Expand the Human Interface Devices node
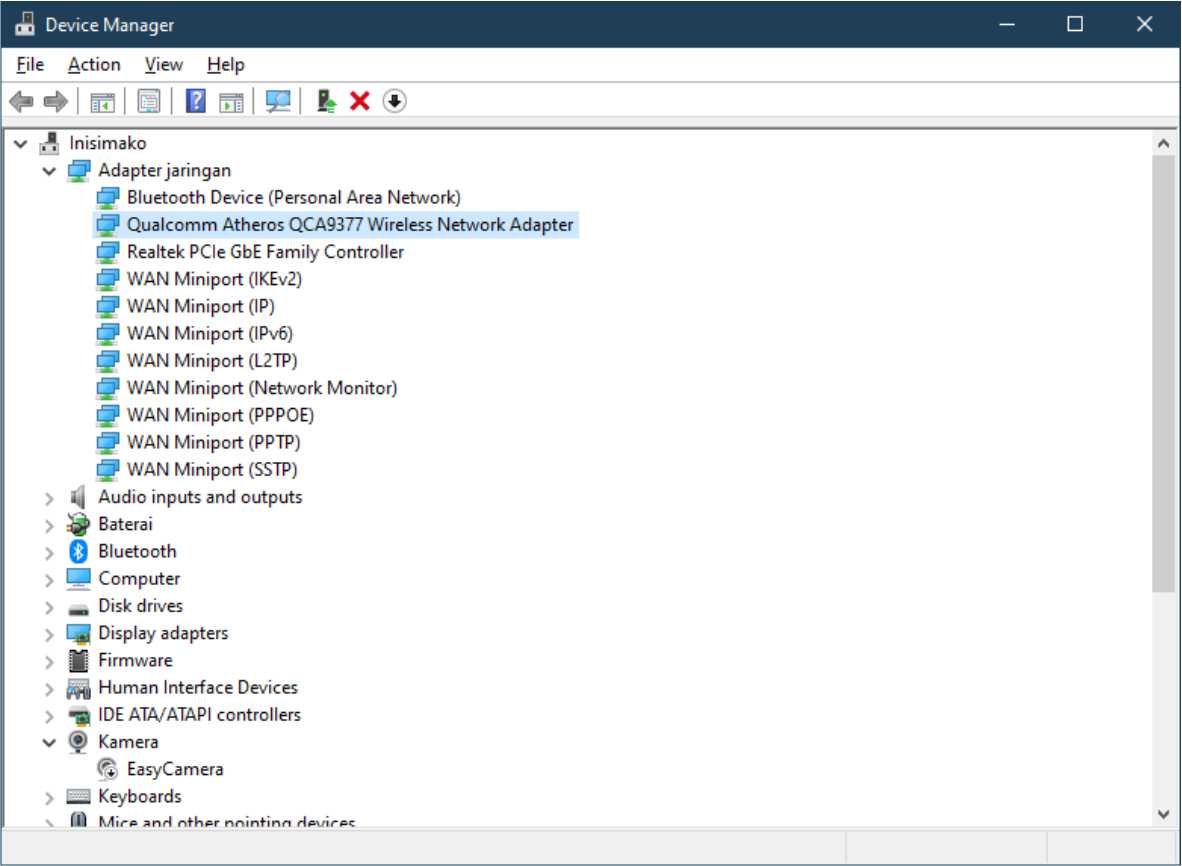 pos(50,688)
